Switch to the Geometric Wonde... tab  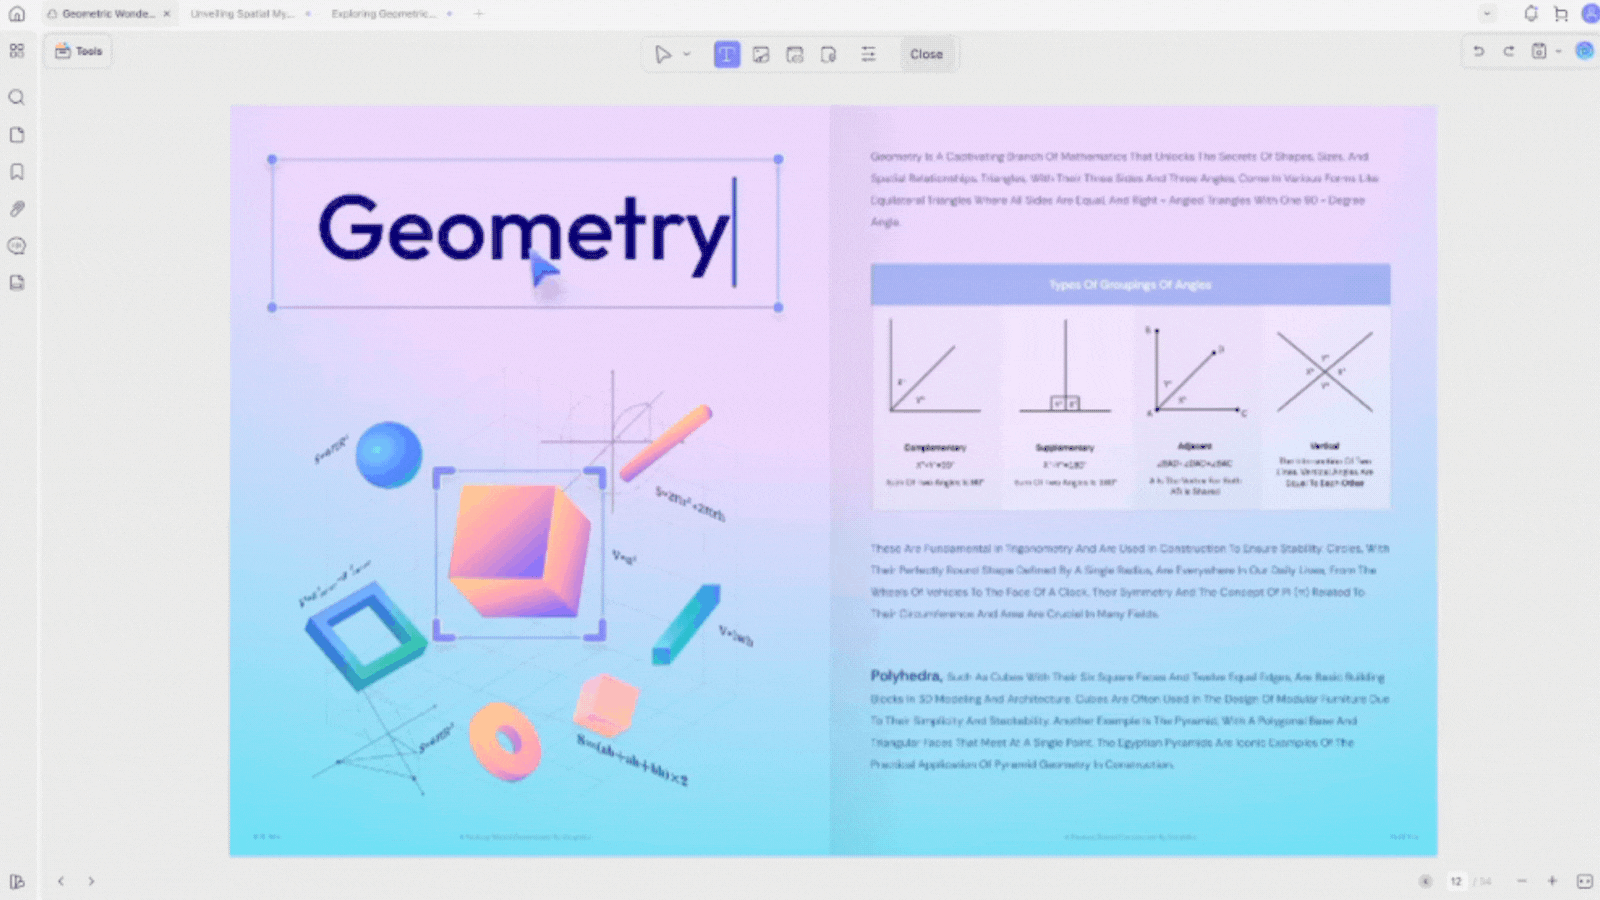click(x=108, y=14)
